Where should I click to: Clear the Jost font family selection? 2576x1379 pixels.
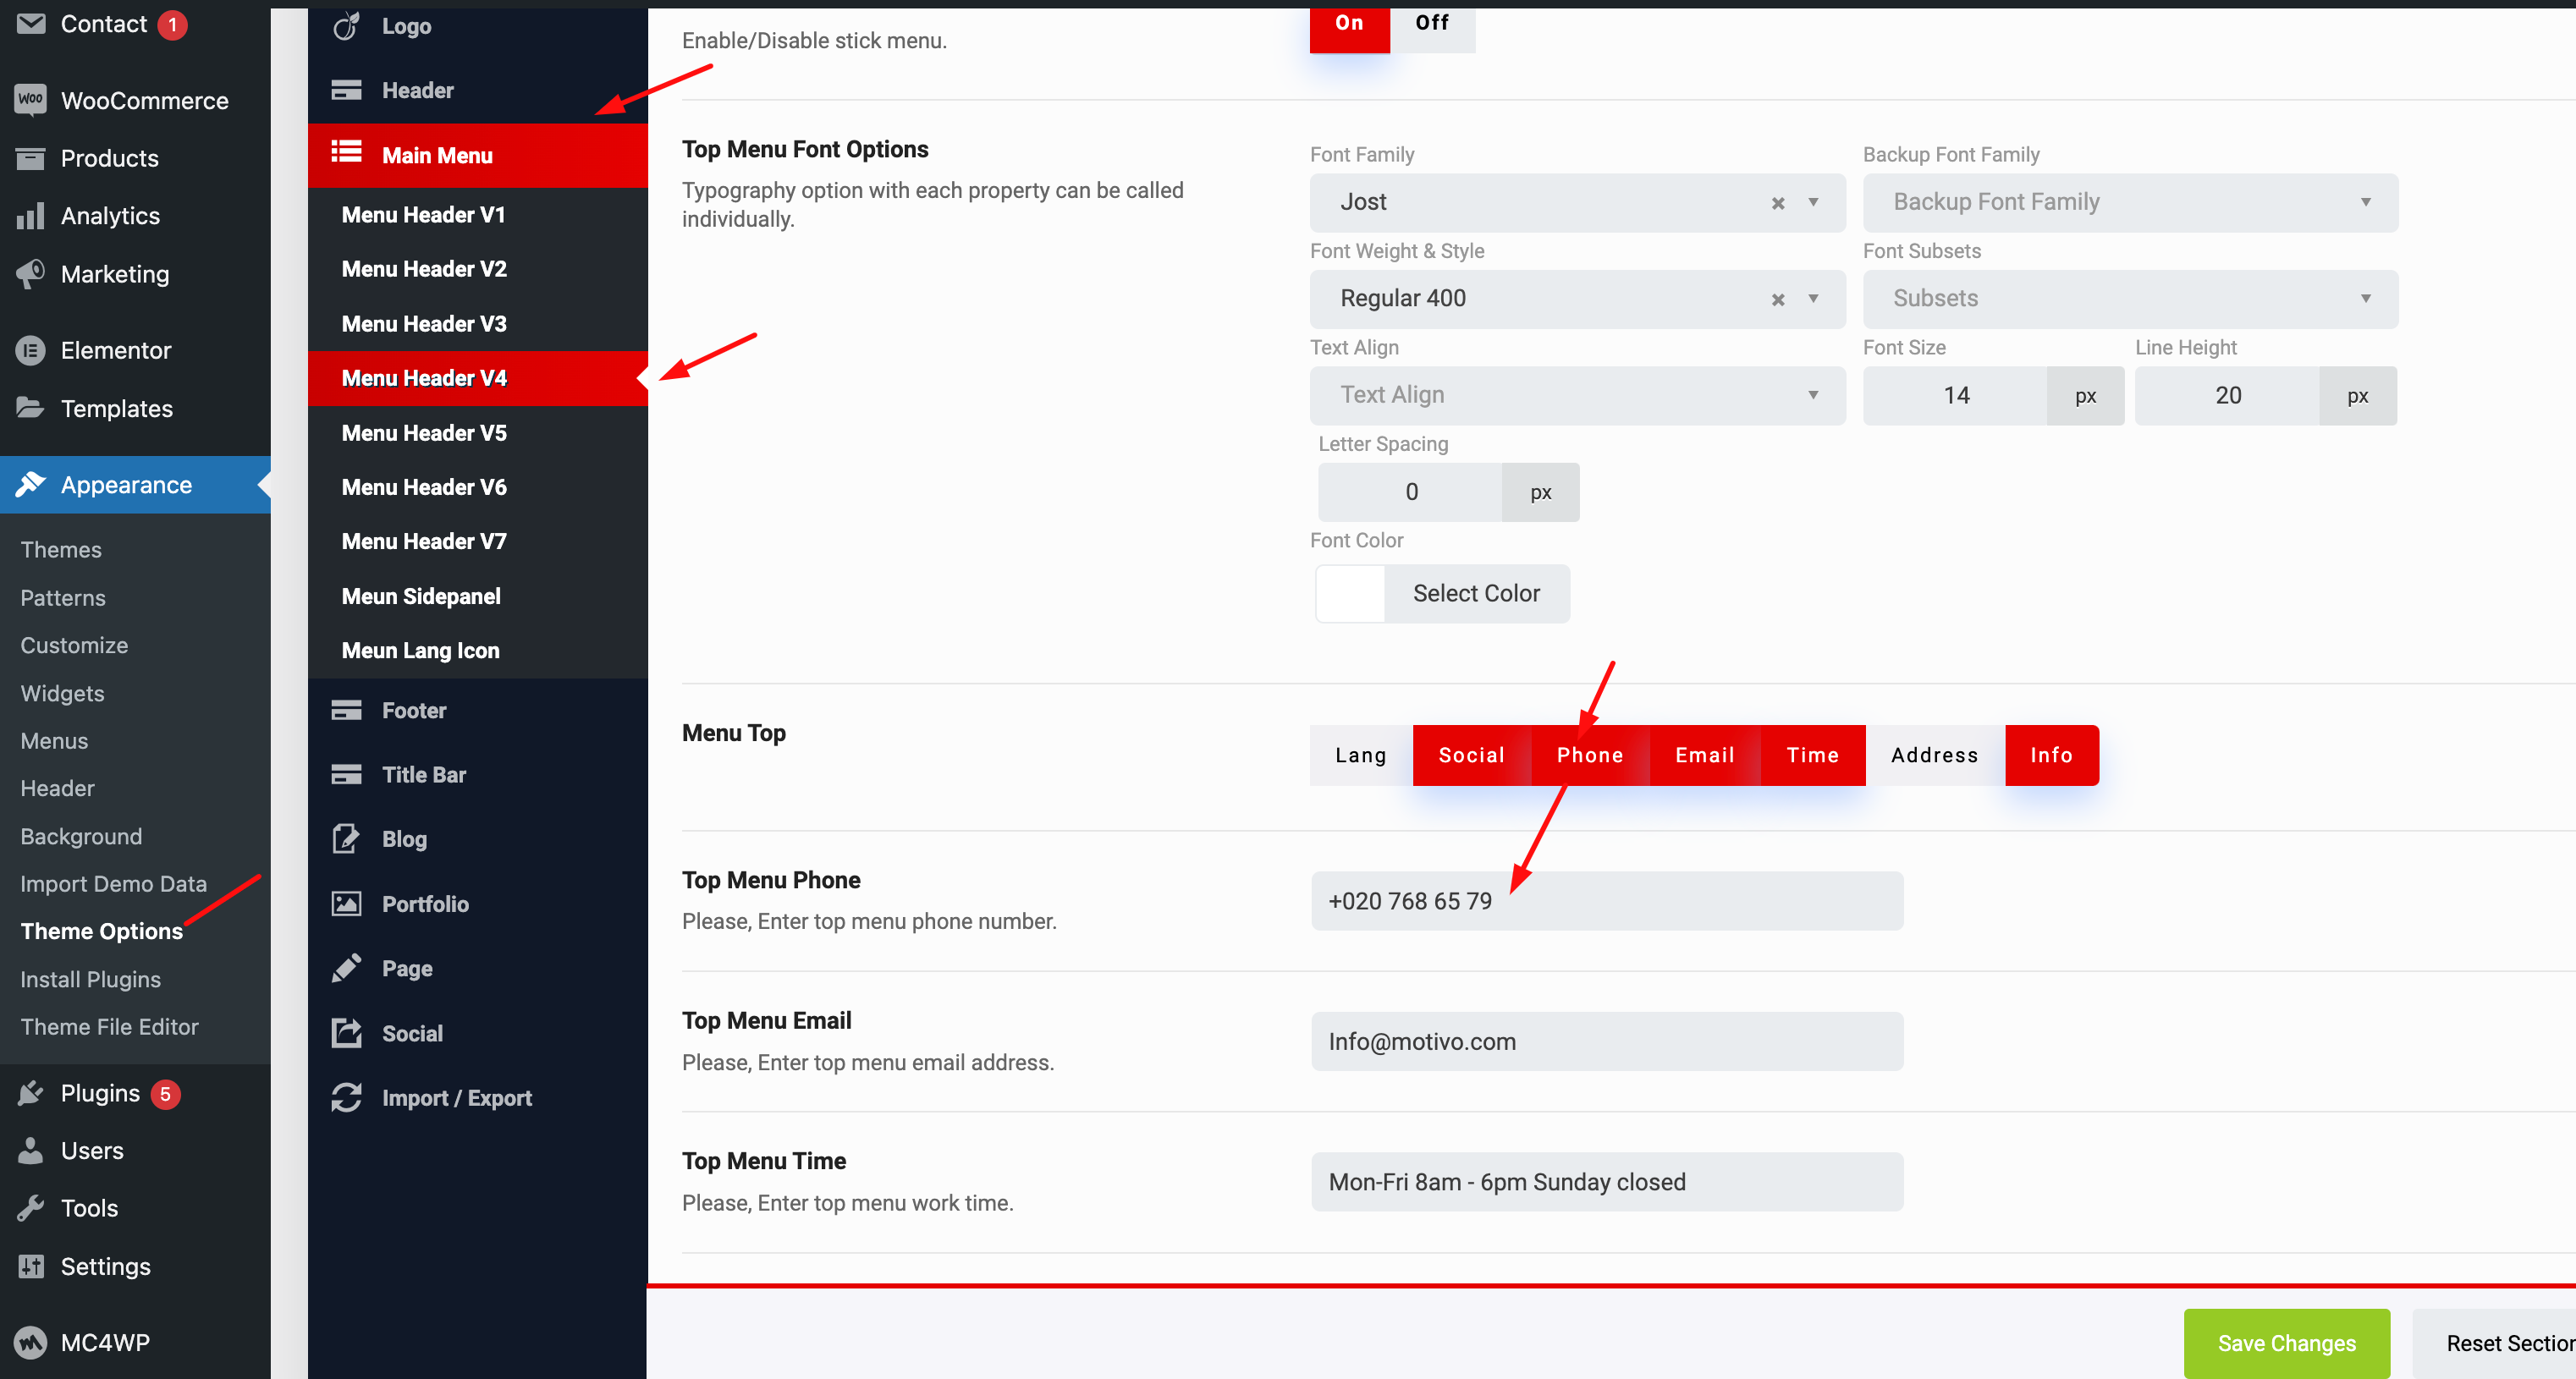click(1778, 203)
